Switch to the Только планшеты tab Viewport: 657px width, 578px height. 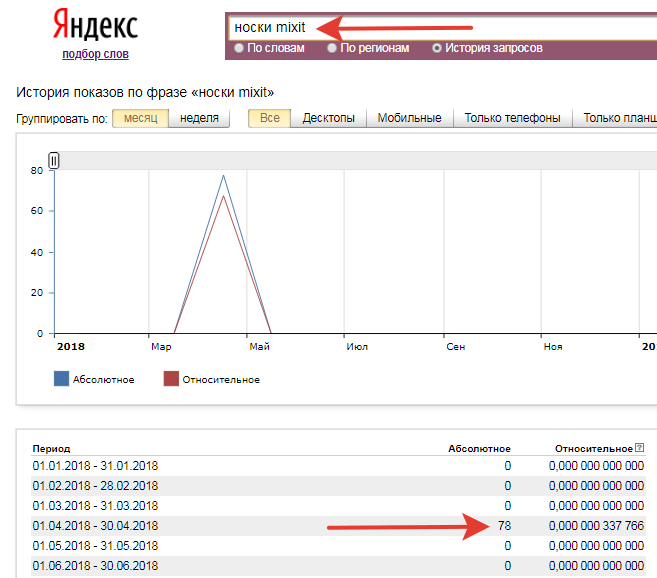(615, 118)
